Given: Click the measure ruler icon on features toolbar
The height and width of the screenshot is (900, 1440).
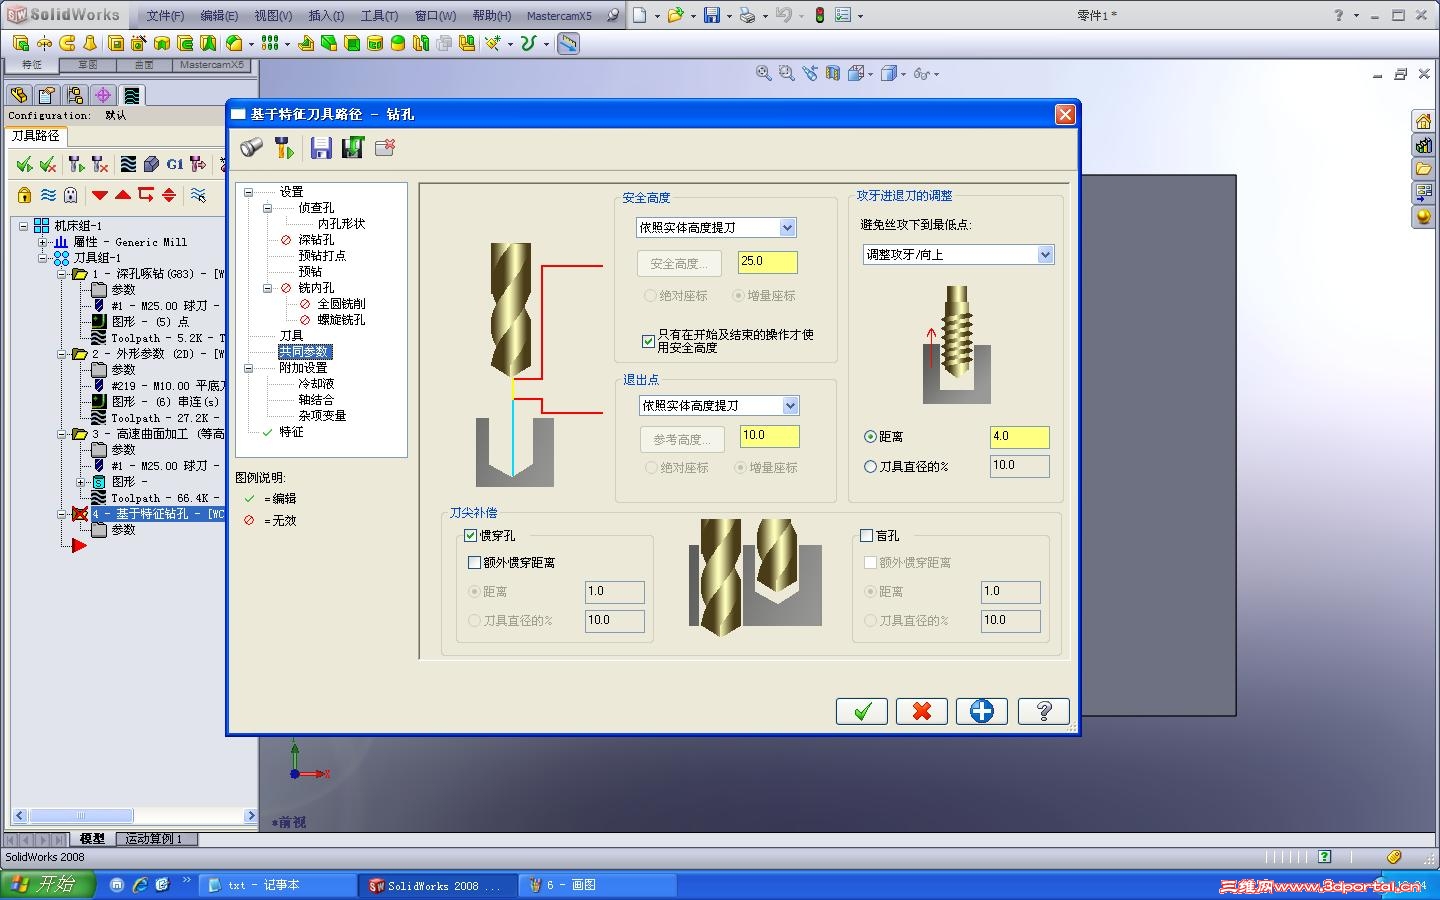Looking at the screenshot, I should click(568, 43).
